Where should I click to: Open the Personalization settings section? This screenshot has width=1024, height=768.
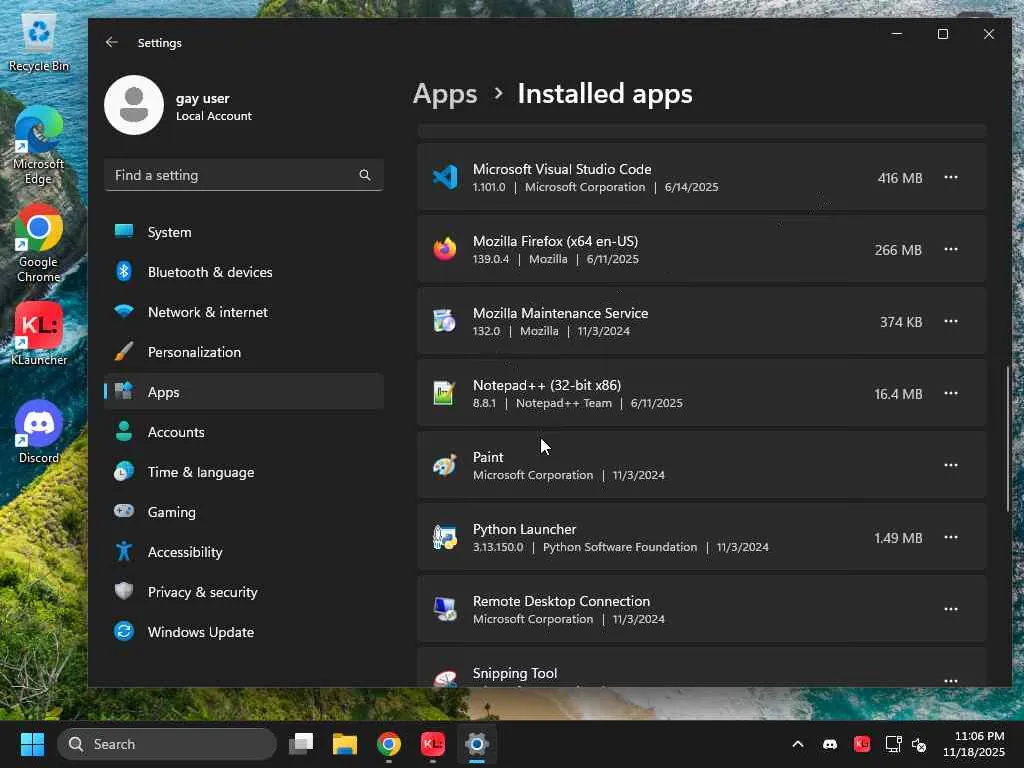(194, 352)
